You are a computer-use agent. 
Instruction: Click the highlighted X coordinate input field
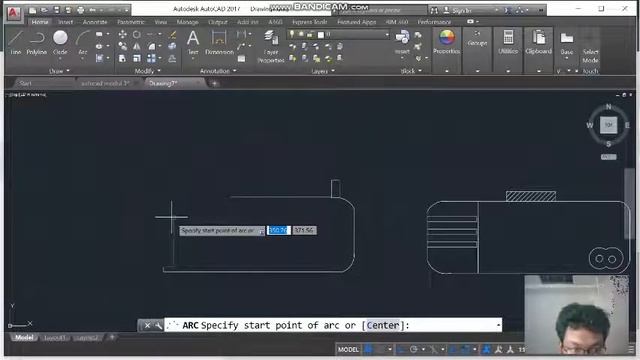[x=279, y=230]
